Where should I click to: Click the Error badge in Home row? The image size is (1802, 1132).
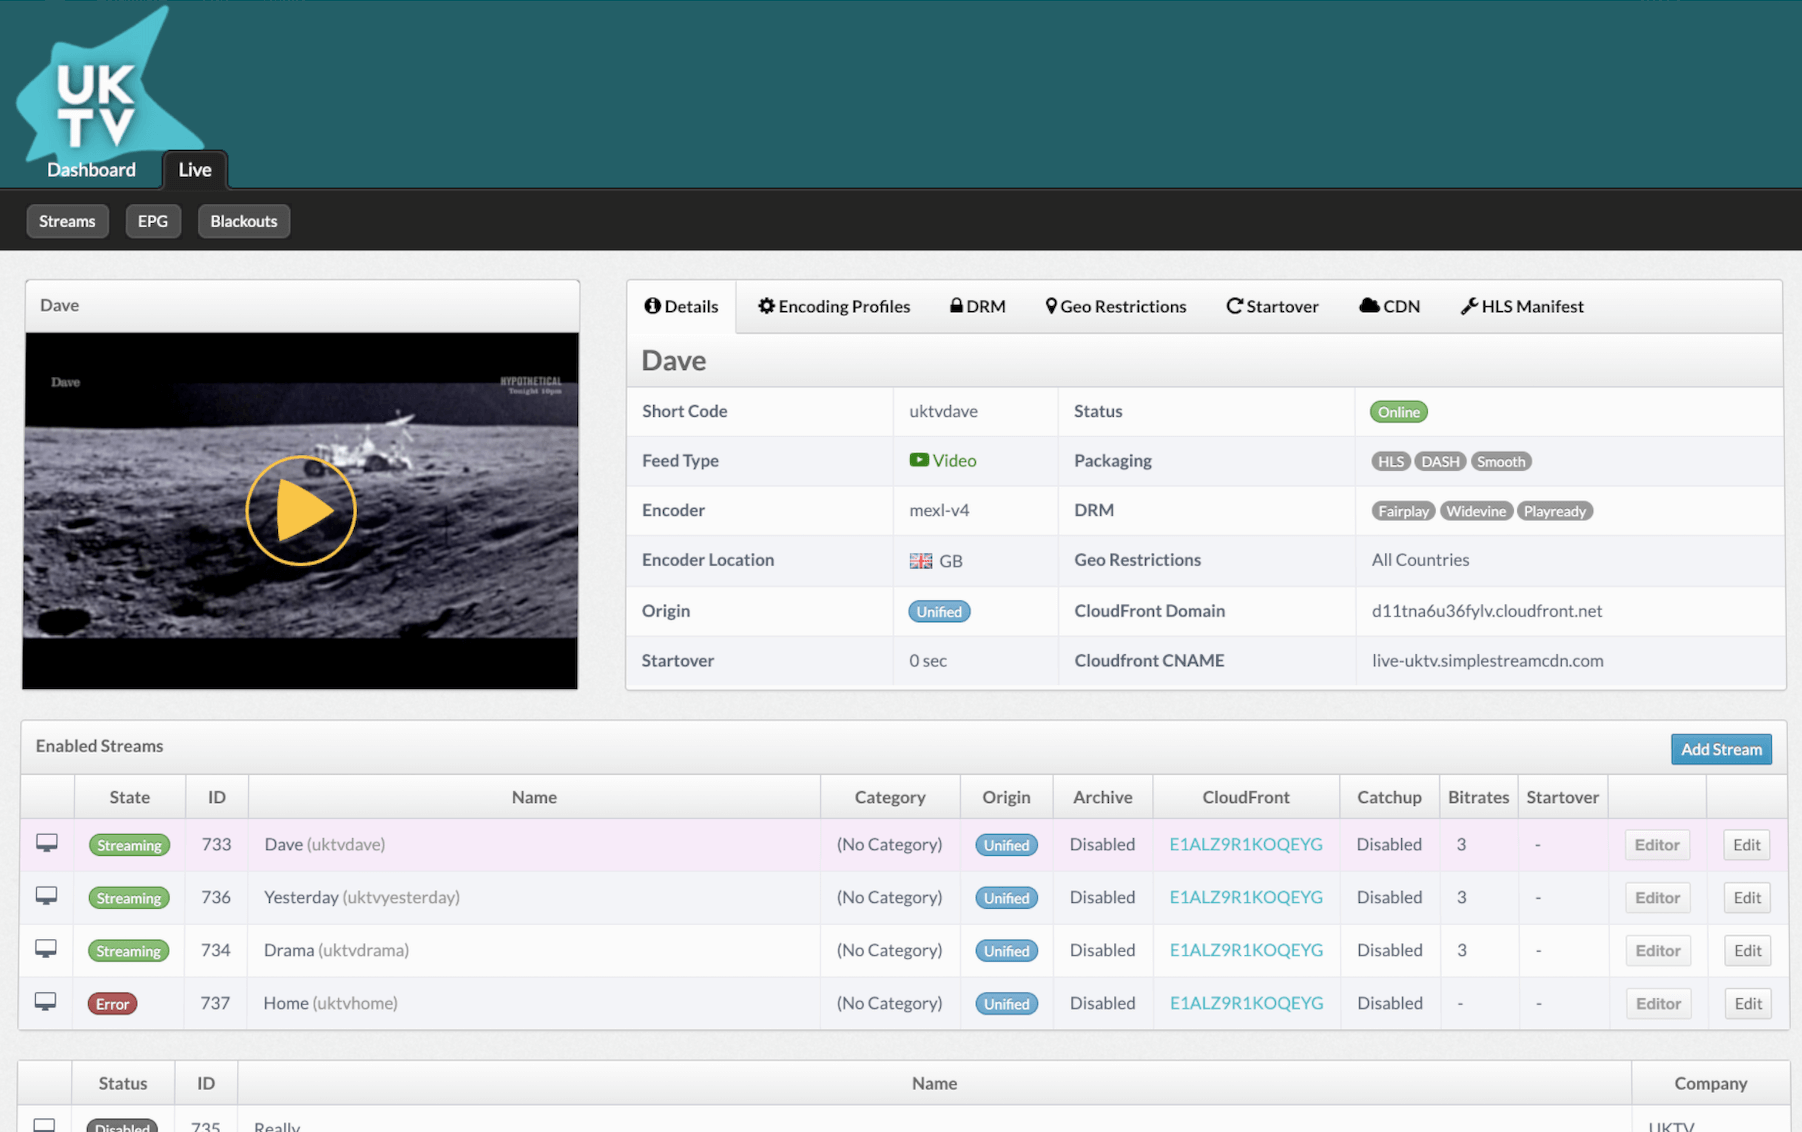coord(112,1004)
